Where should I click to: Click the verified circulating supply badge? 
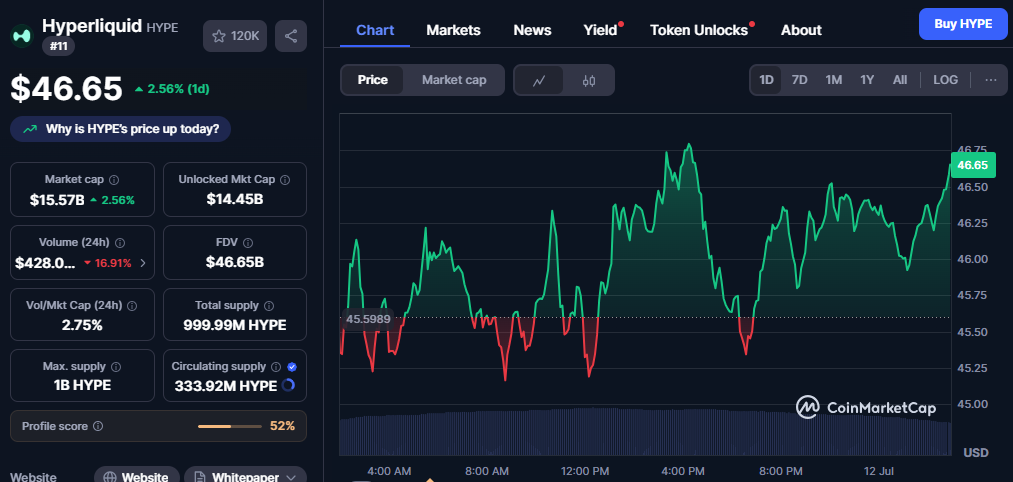point(292,367)
